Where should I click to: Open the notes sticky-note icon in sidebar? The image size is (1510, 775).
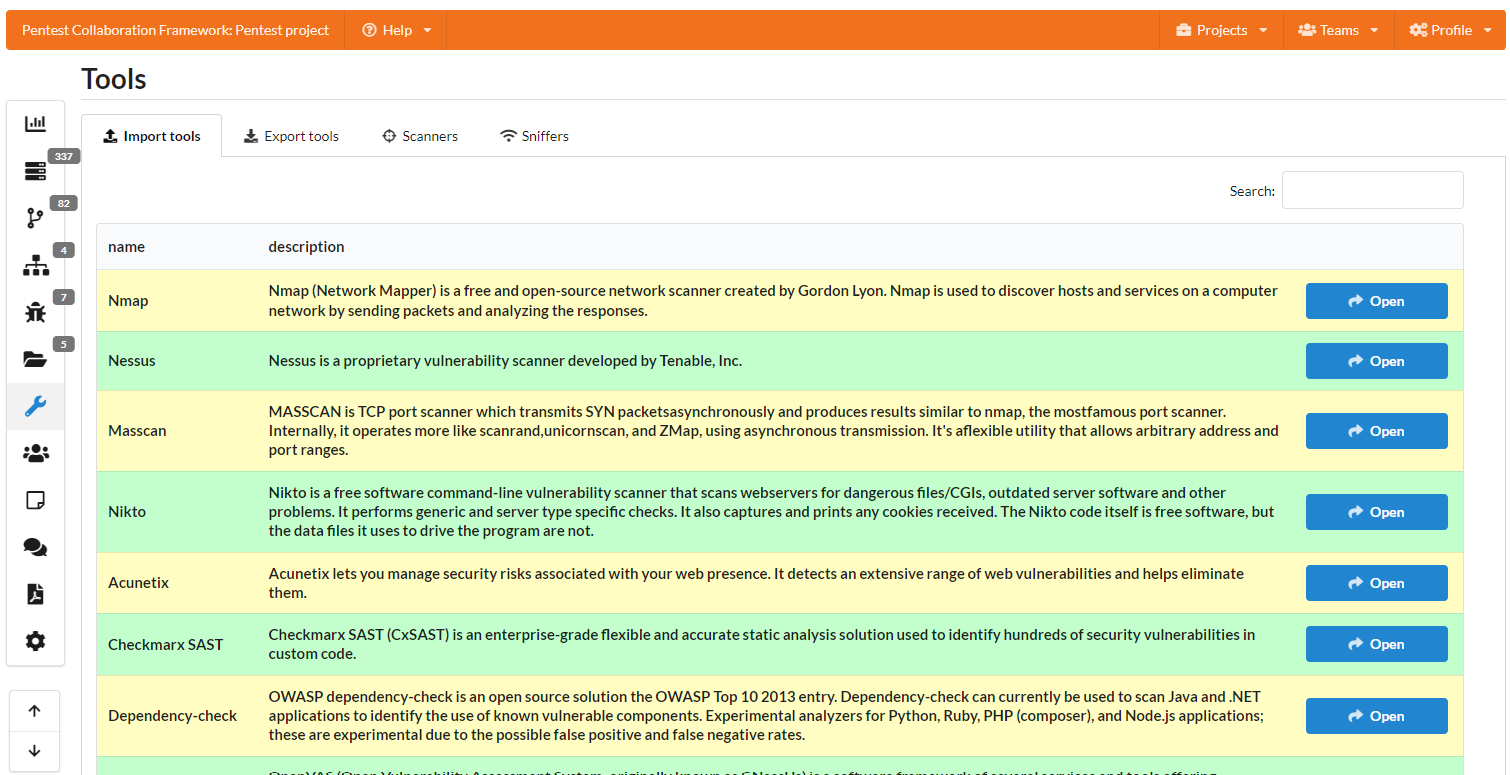pos(35,500)
